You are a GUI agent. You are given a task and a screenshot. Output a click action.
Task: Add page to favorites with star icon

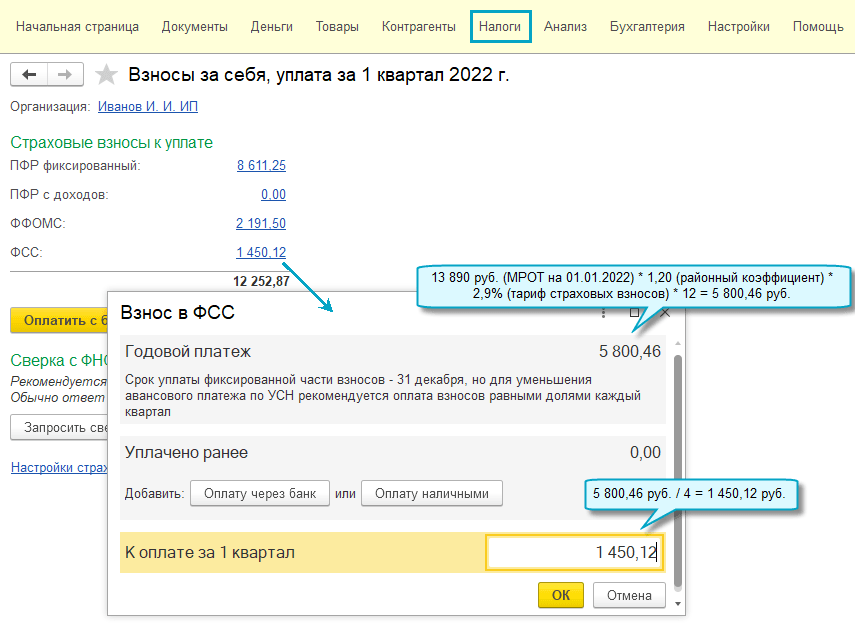point(106,75)
